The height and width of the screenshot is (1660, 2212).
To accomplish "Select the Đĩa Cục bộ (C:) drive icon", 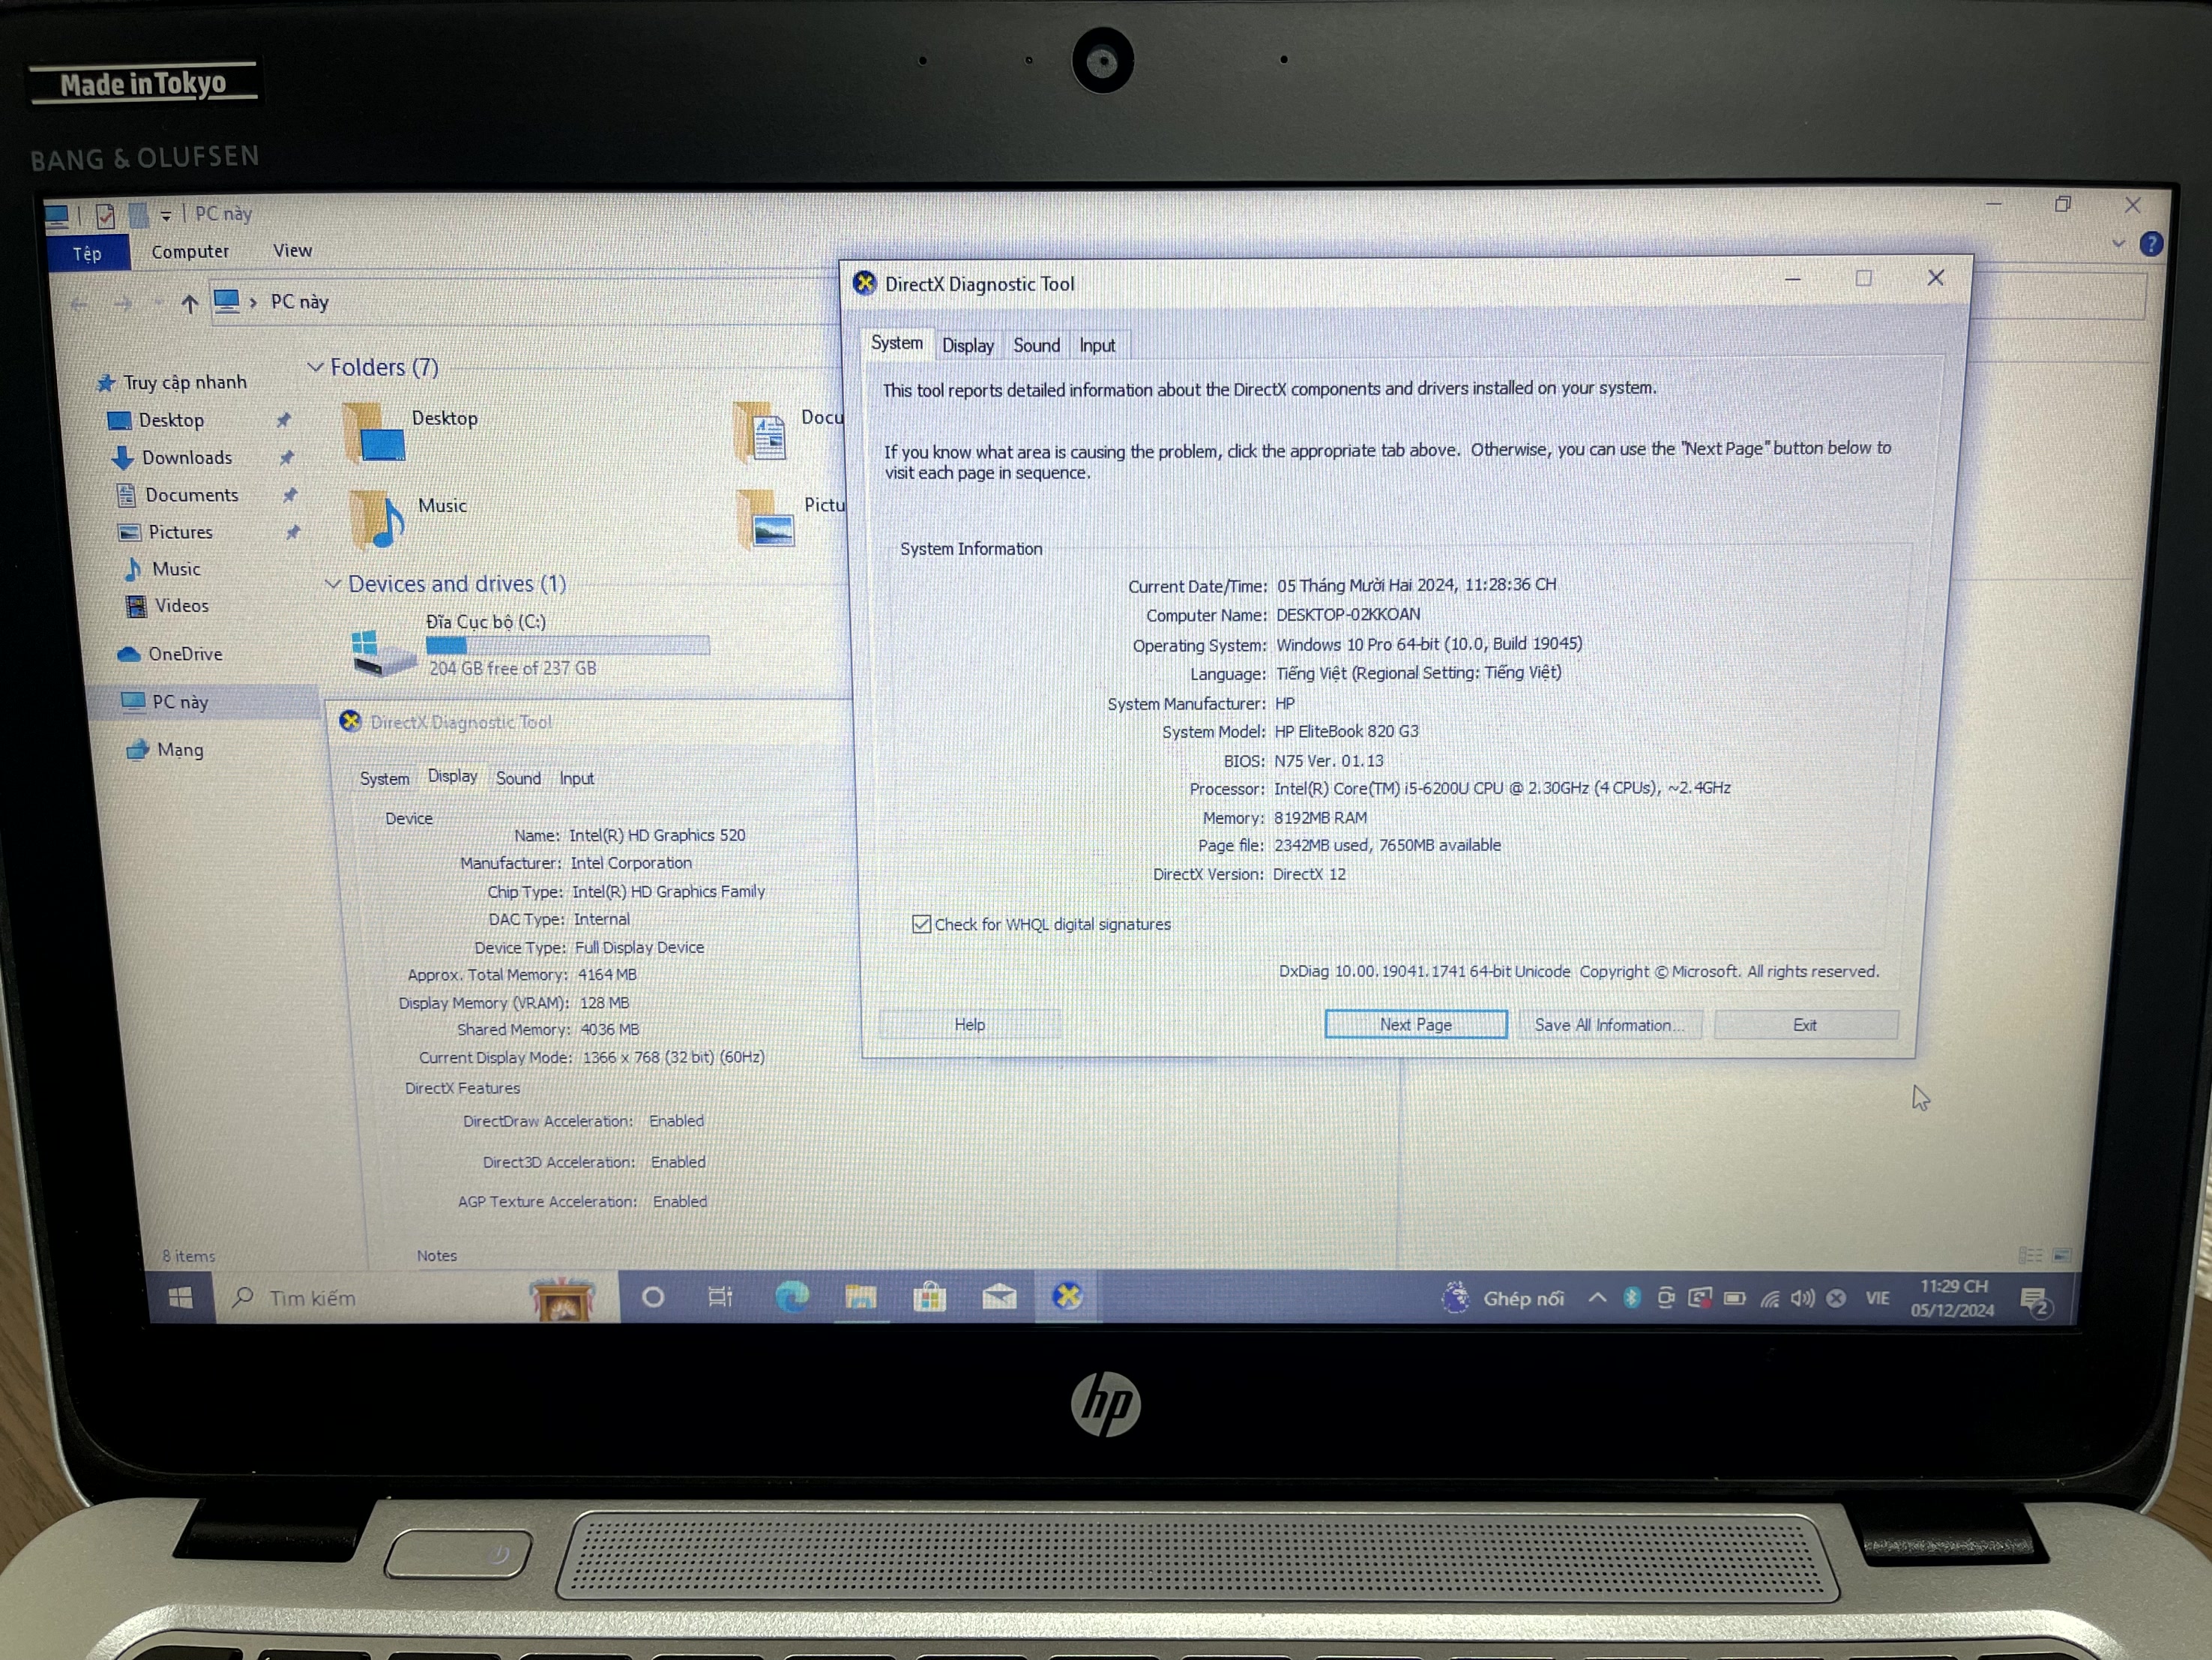I will [x=382, y=652].
